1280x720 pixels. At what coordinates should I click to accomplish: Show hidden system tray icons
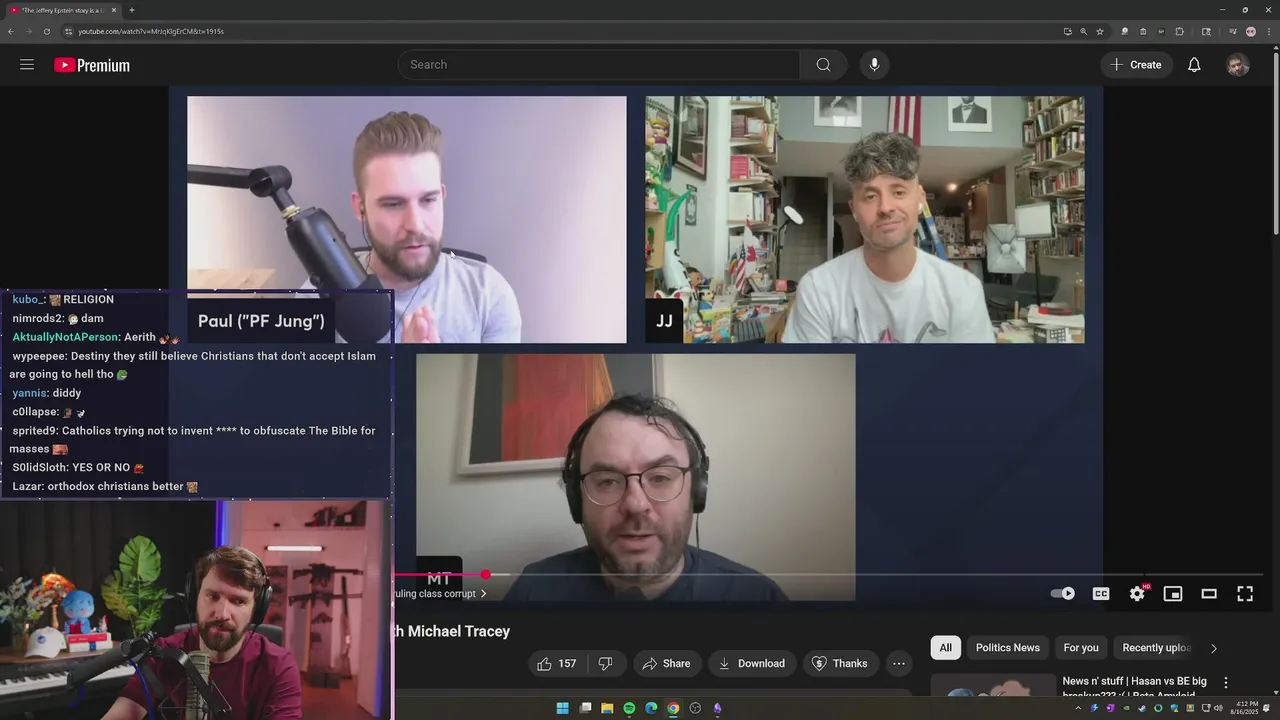tap(1078, 708)
